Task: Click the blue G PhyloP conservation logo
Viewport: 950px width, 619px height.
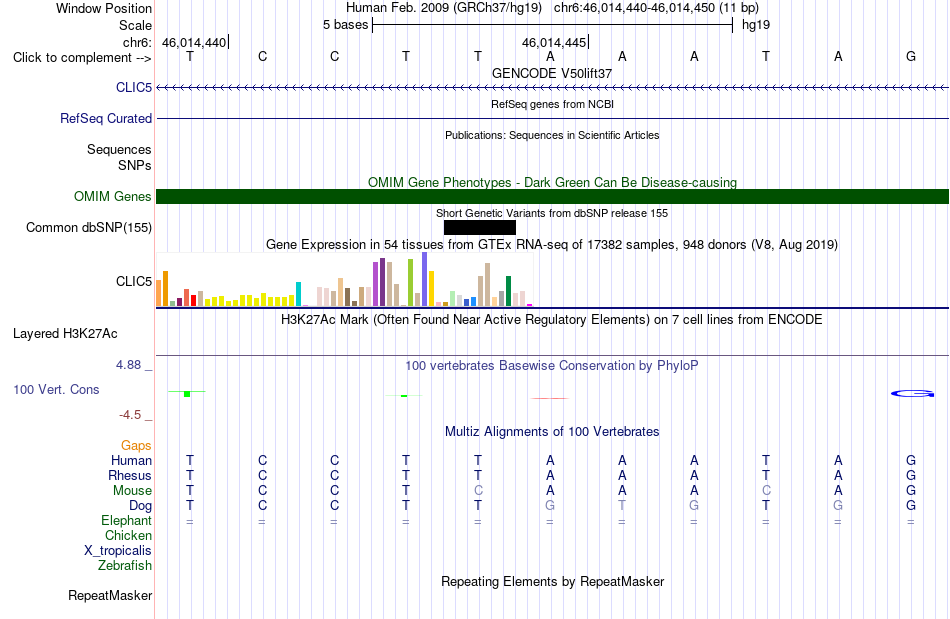Action: [912, 394]
